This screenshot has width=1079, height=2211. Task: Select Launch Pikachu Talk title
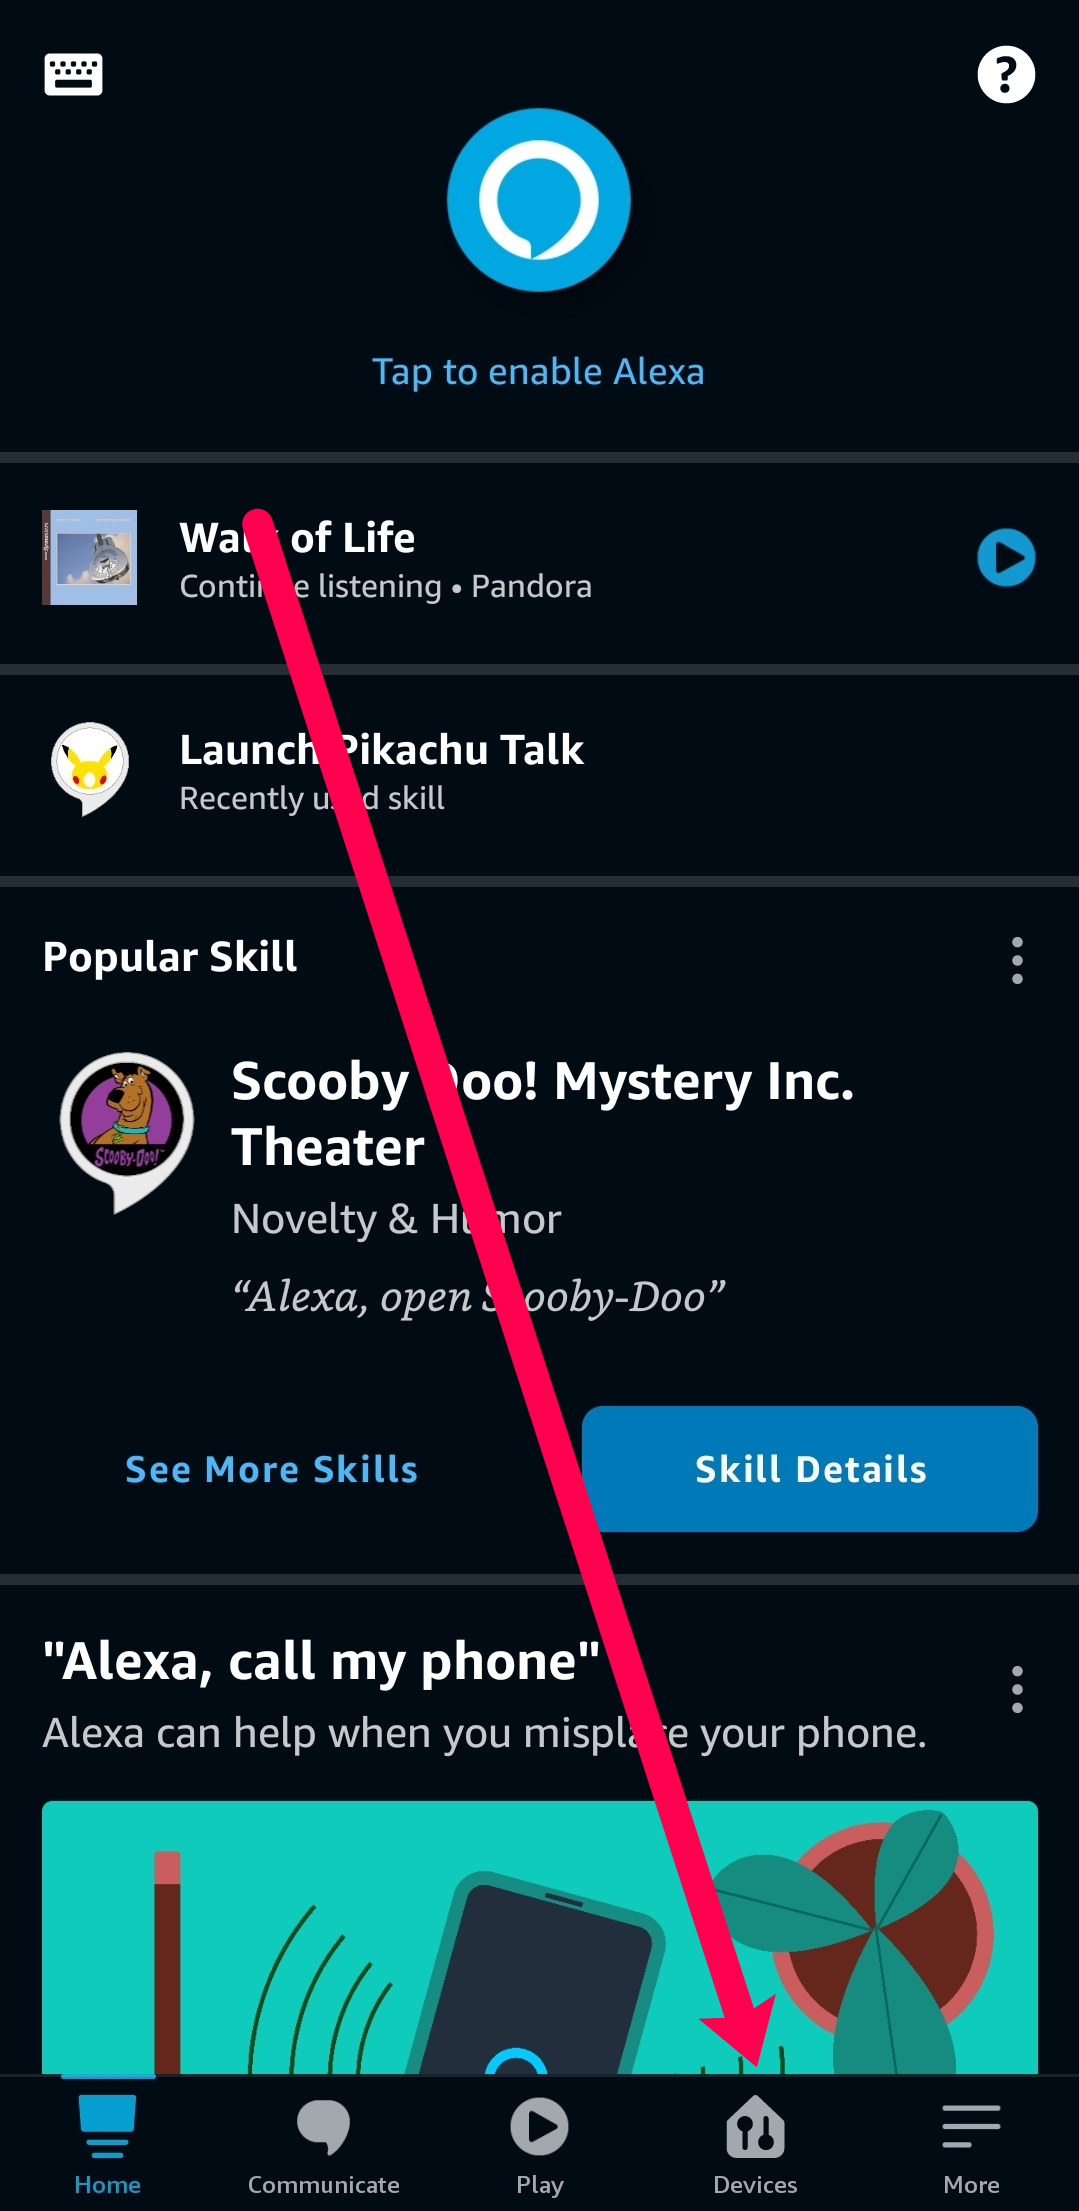381,750
